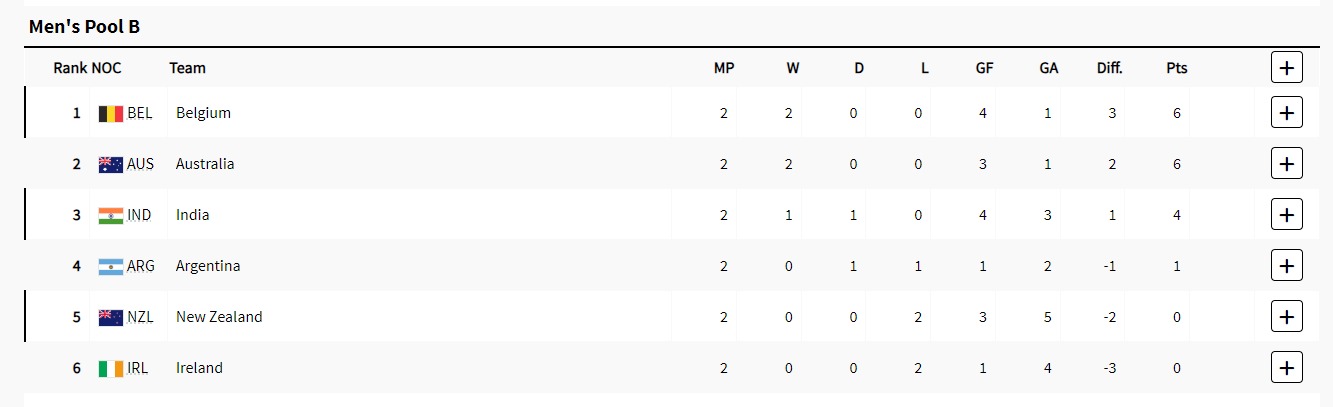Expand Belgium row details
The width and height of the screenshot is (1333, 407).
1286,113
